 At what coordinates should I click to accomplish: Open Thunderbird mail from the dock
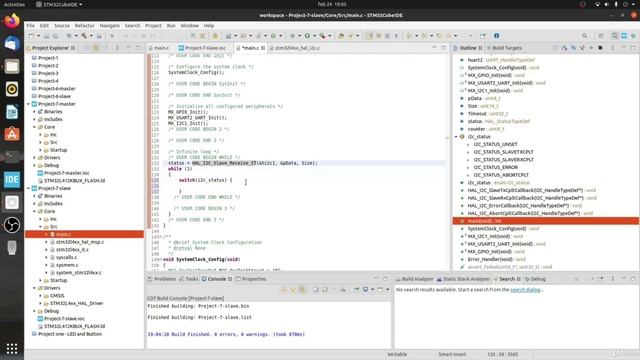[12, 43]
